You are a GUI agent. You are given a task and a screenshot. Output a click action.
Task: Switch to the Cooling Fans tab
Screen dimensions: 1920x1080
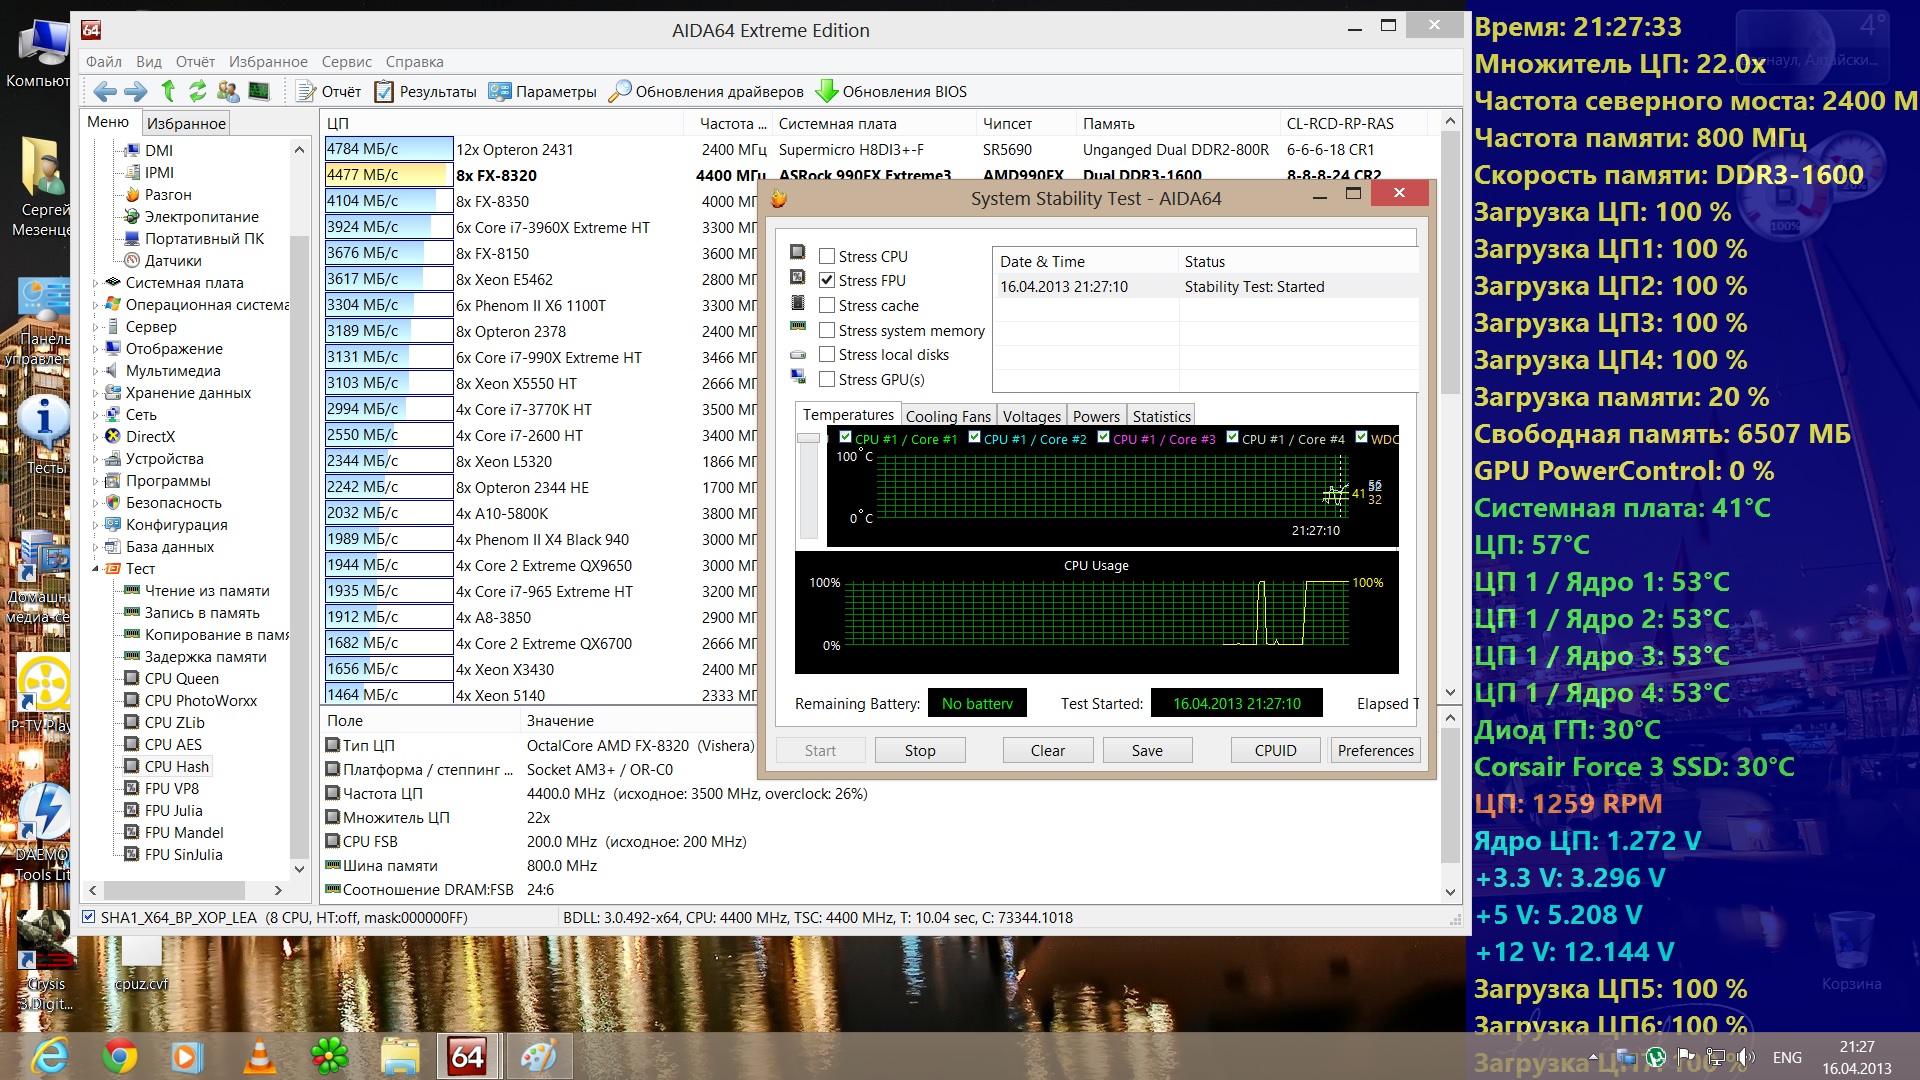(947, 416)
